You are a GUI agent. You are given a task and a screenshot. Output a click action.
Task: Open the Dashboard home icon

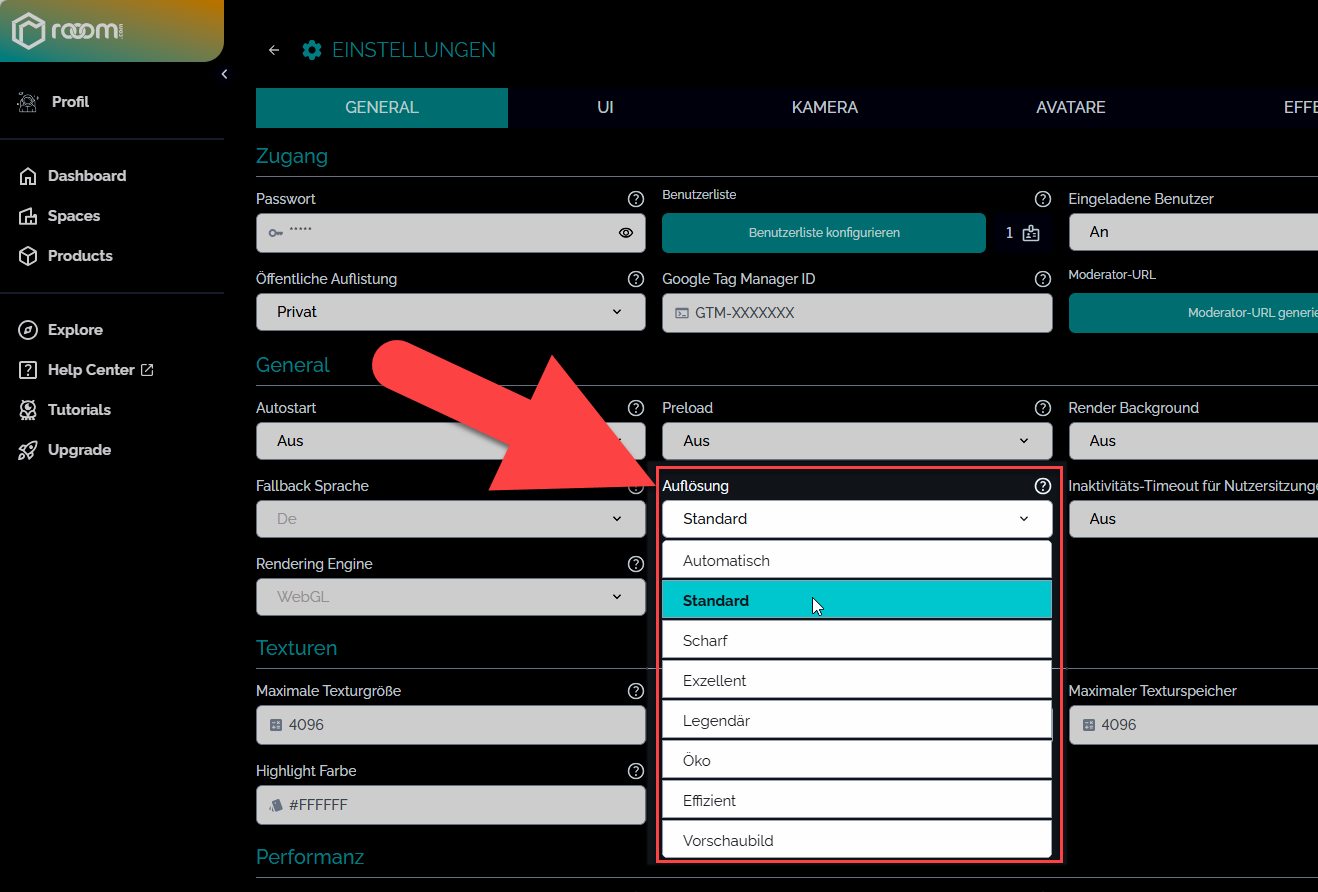[28, 176]
